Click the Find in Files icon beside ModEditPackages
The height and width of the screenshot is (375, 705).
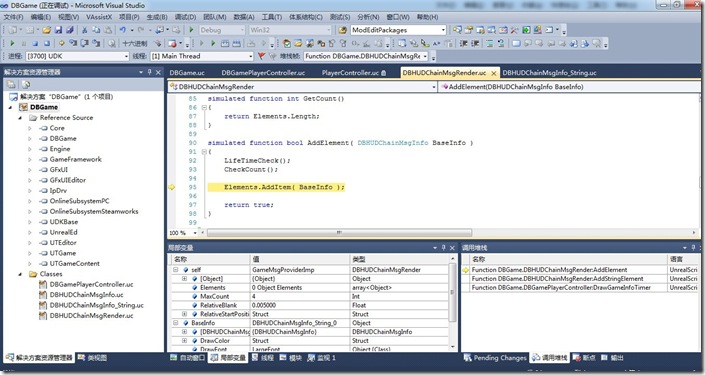click(x=343, y=30)
